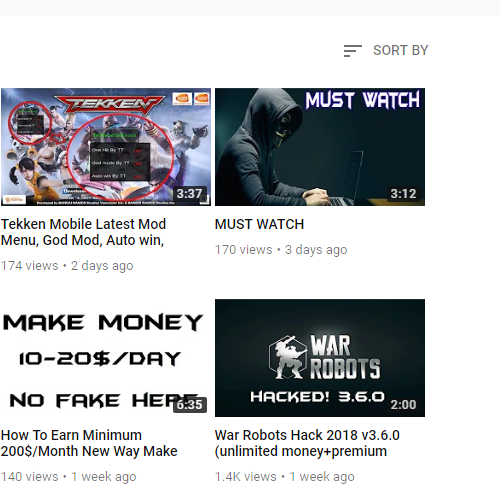Click title 'How To Earn Minimum 200$/Month'
Image resolution: width=500 pixels, height=500 pixels.
coord(89,443)
